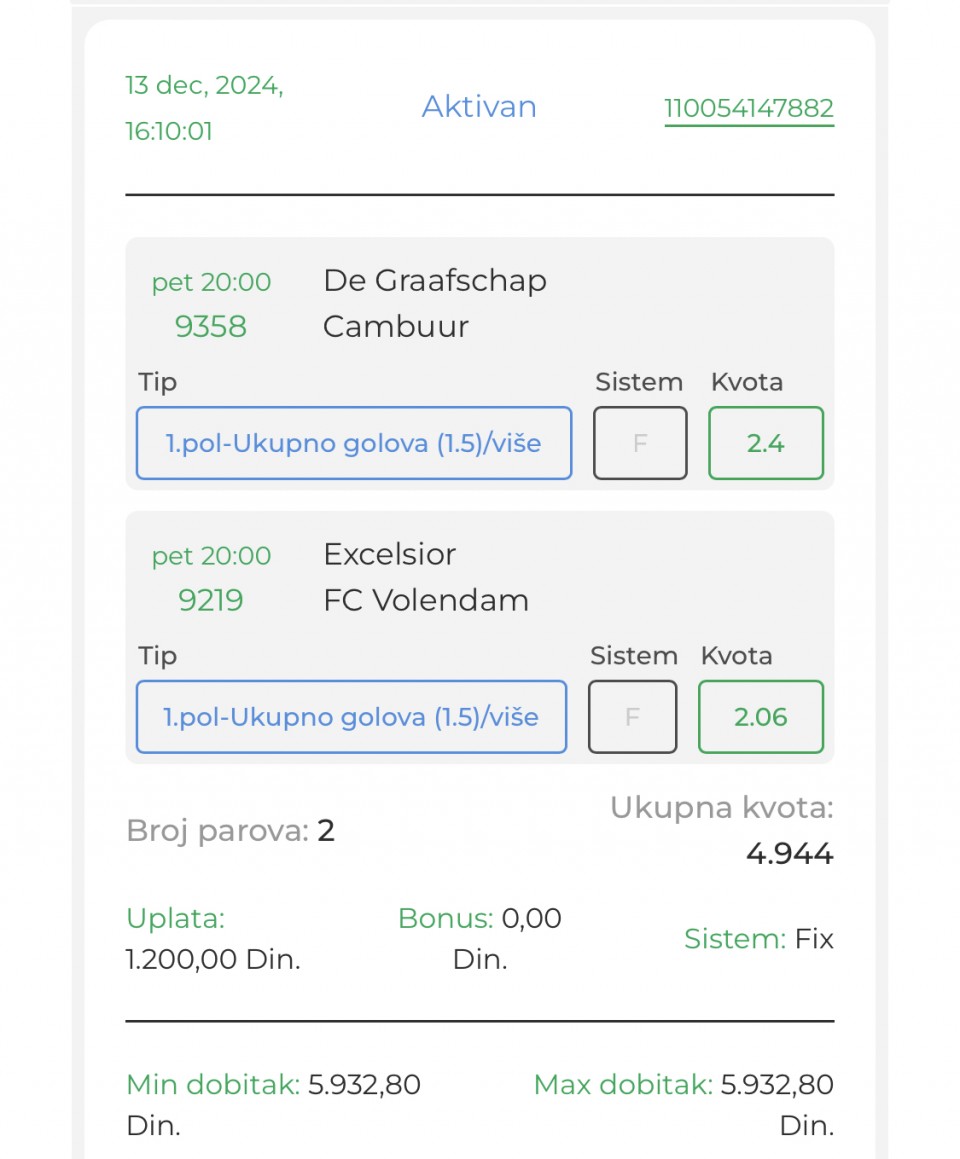Image resolution: width=960 pixels, height=1159 pixels.
Task: Click the ticket date 13 dec, 2024
Action: tap(205, 86)
